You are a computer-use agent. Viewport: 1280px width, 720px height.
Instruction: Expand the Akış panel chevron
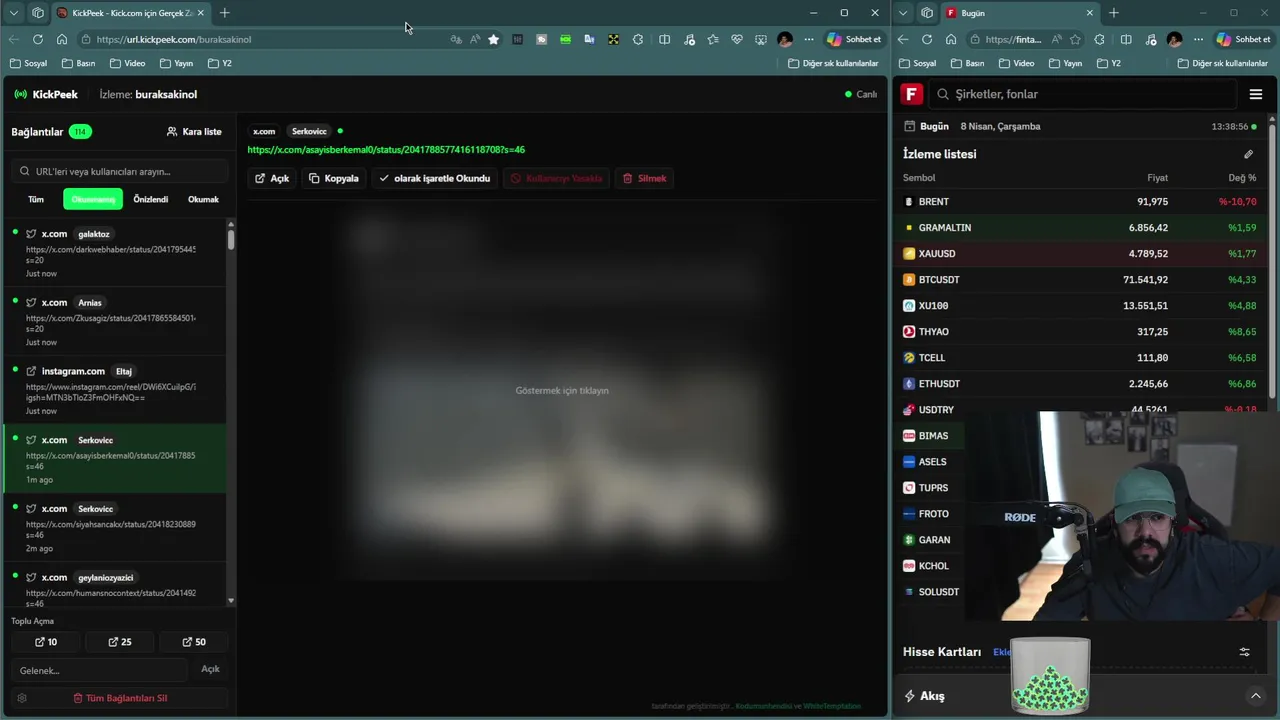click(x=1256, y=696)
